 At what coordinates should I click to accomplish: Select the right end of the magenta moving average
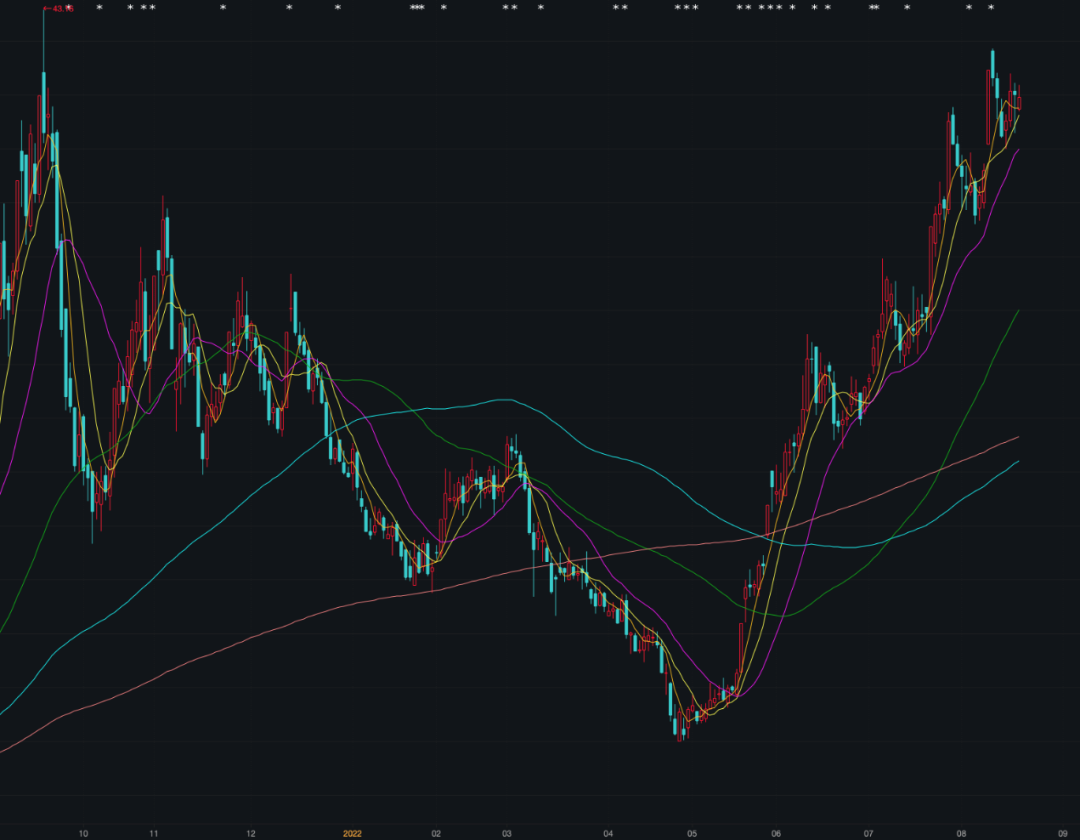1018,150
